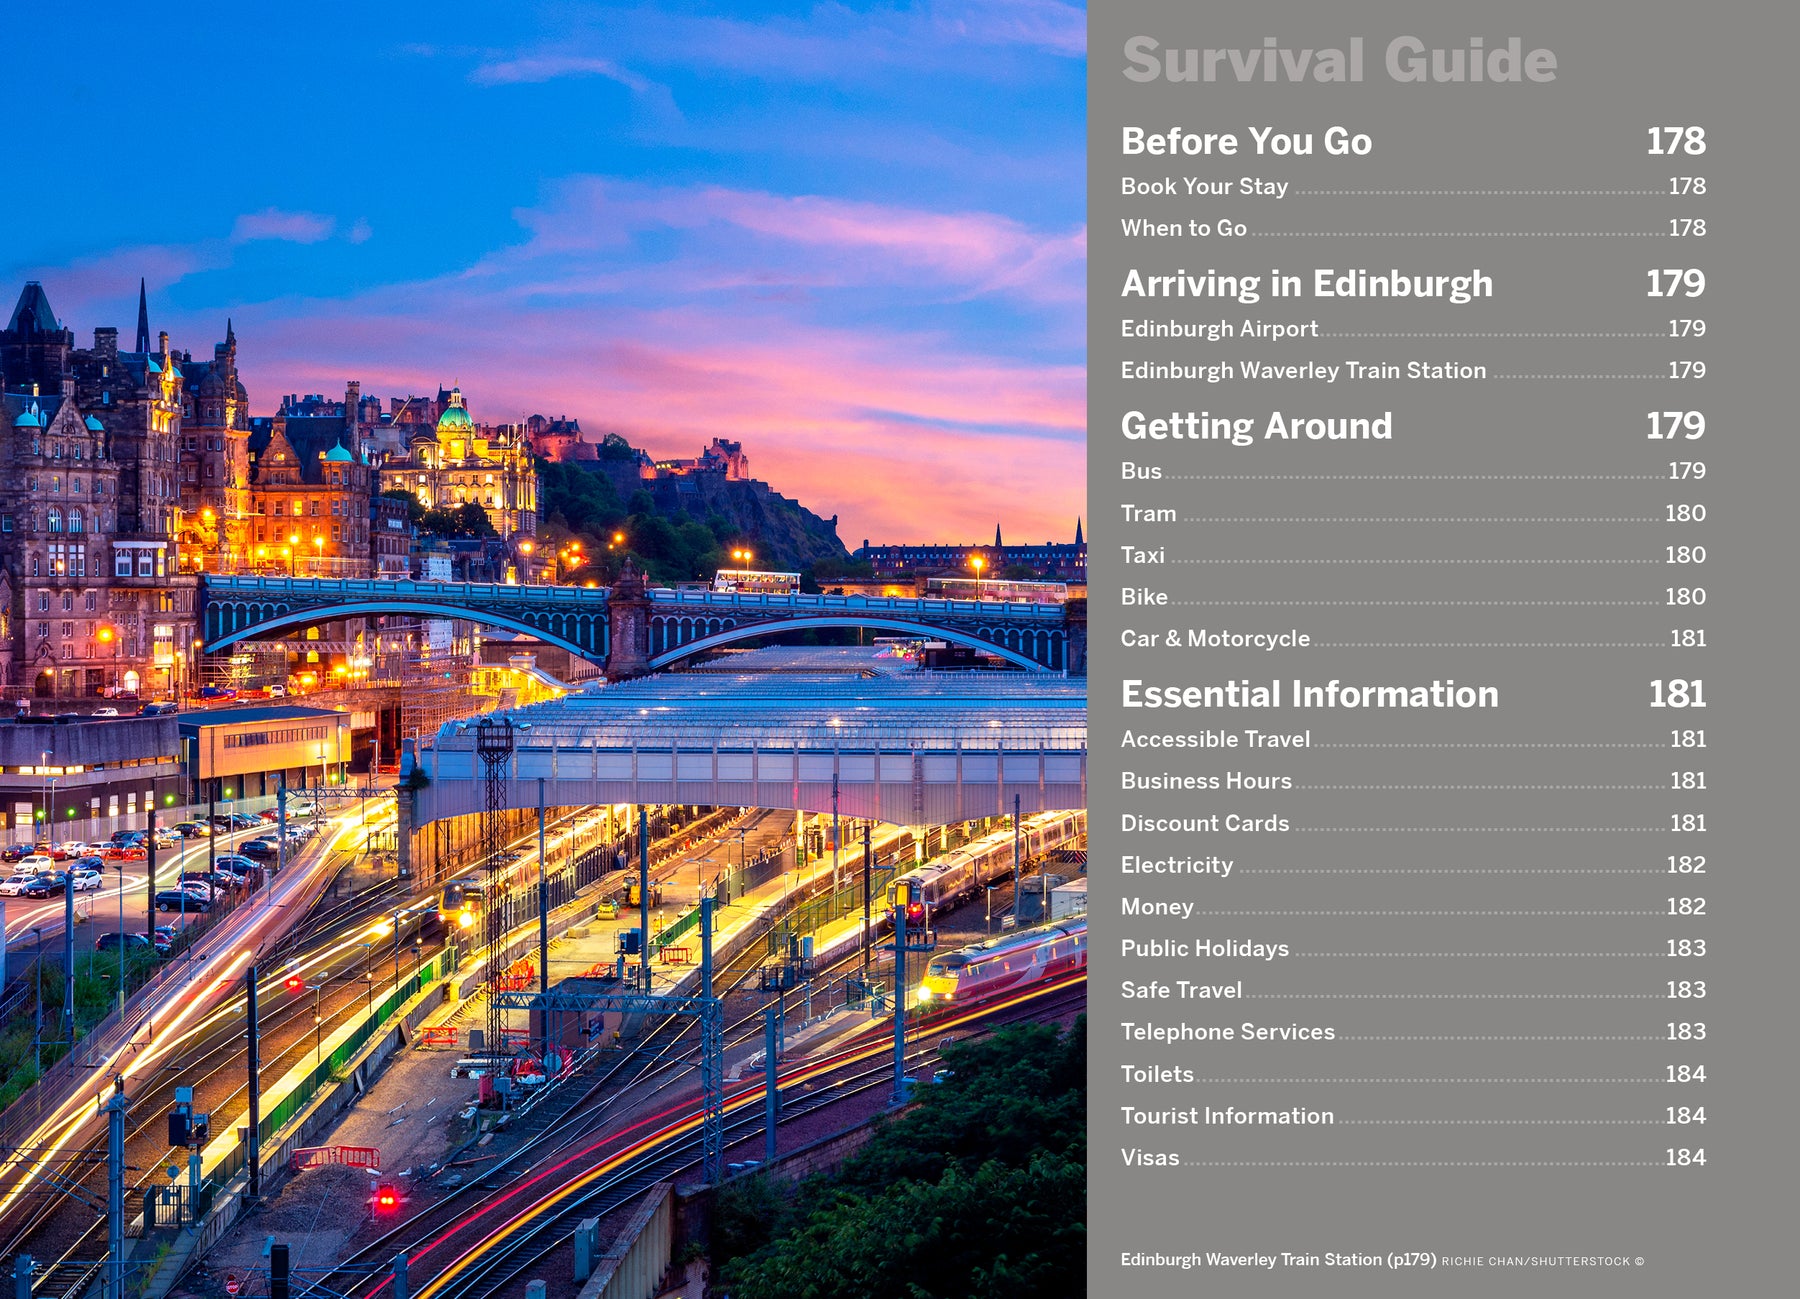Select the Tram entry
The height and width of the screenshot is (1299, 1800).
point(1413,513)
